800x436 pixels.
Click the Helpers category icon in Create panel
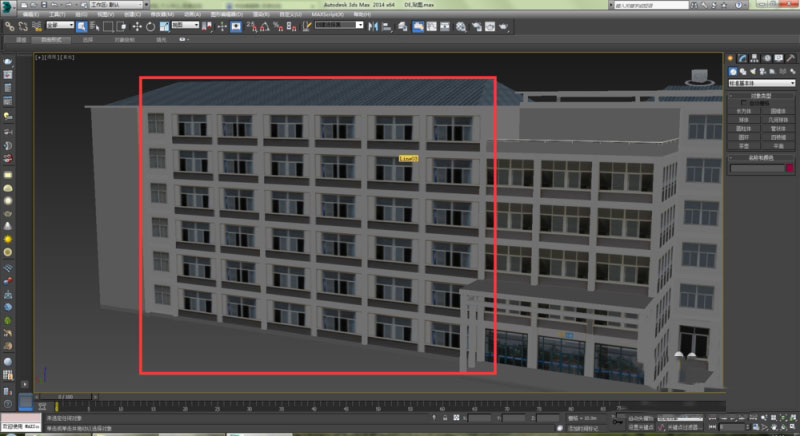(x=772, y=72)
